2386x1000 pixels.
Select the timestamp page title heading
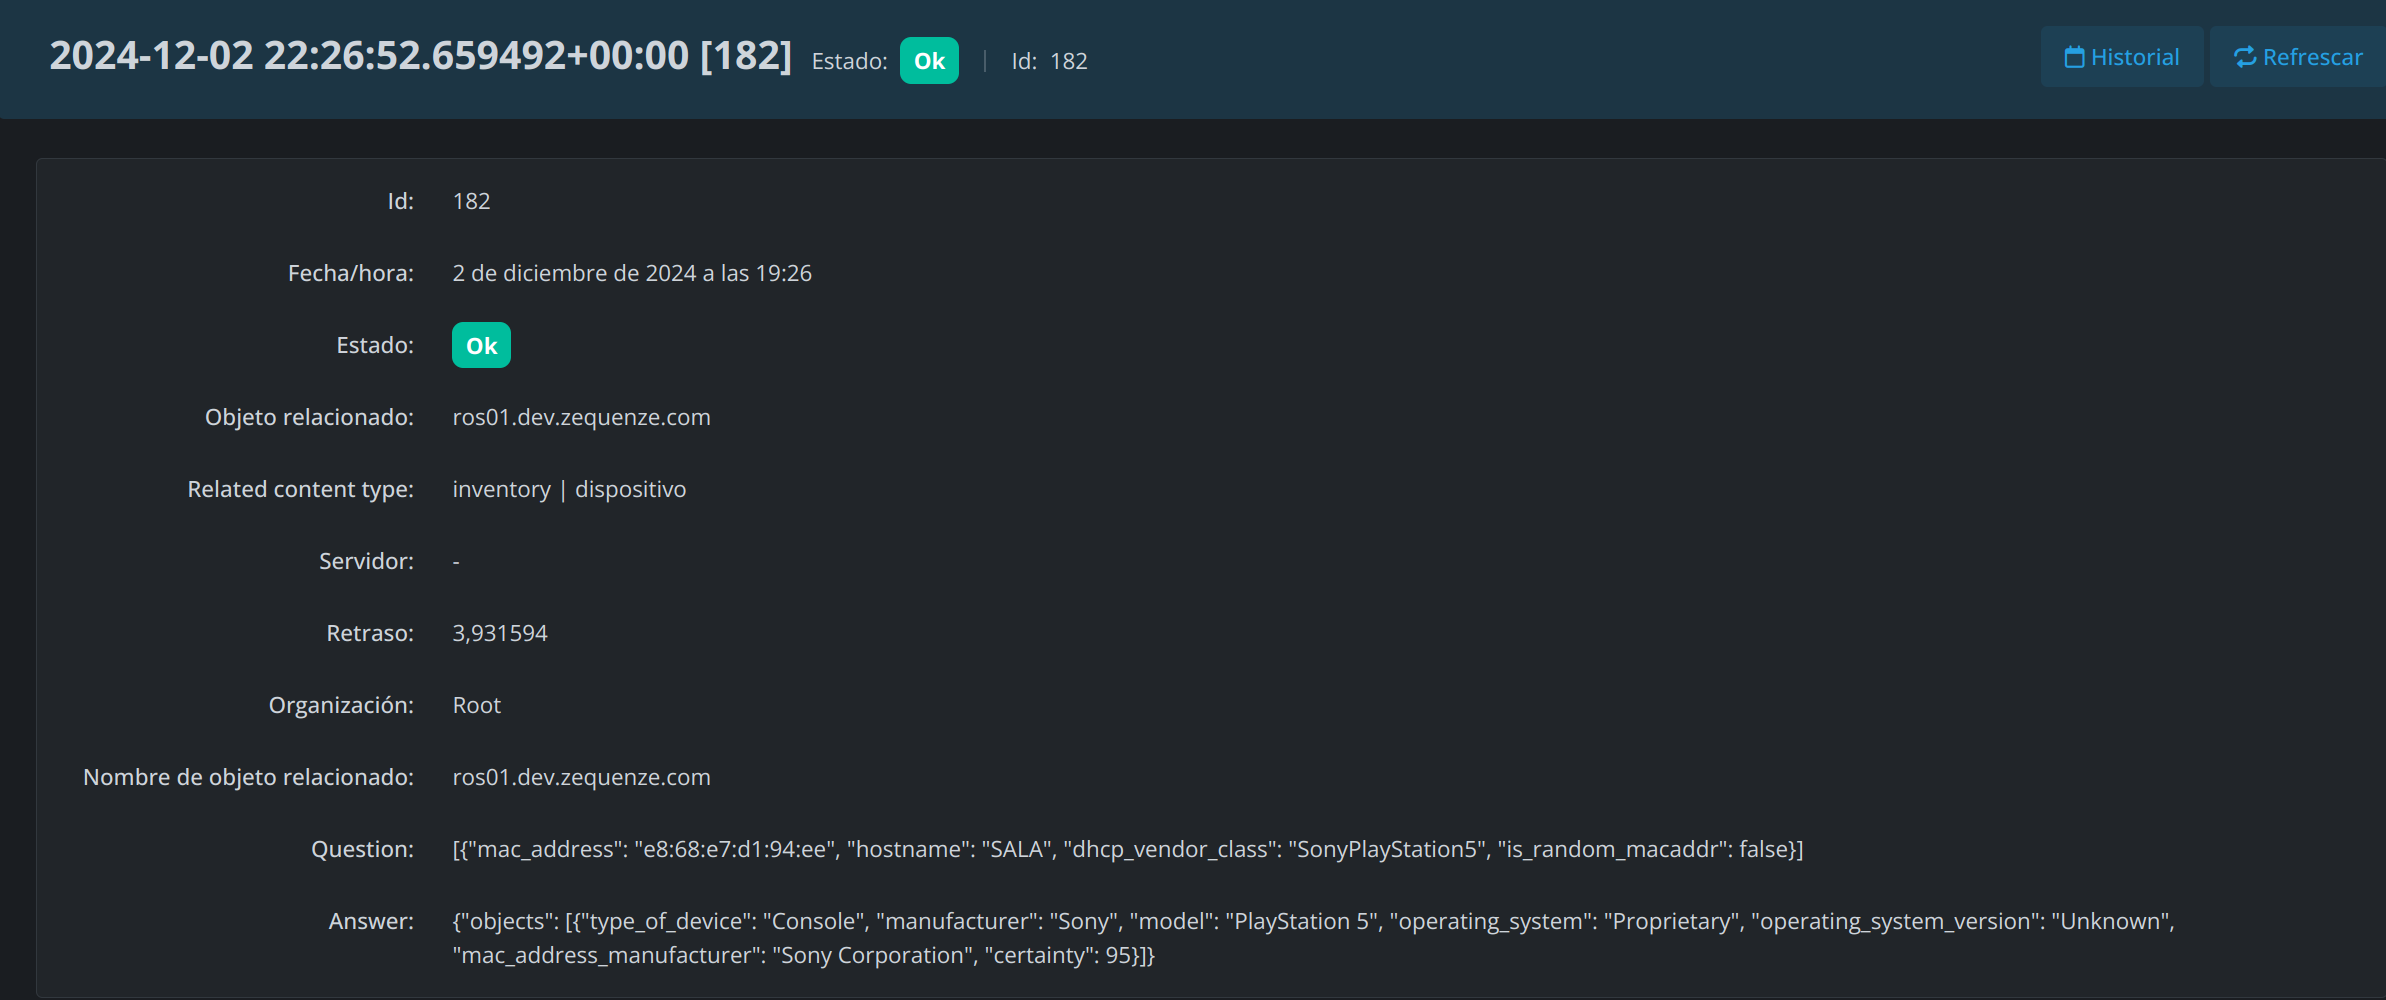point(420,56)
